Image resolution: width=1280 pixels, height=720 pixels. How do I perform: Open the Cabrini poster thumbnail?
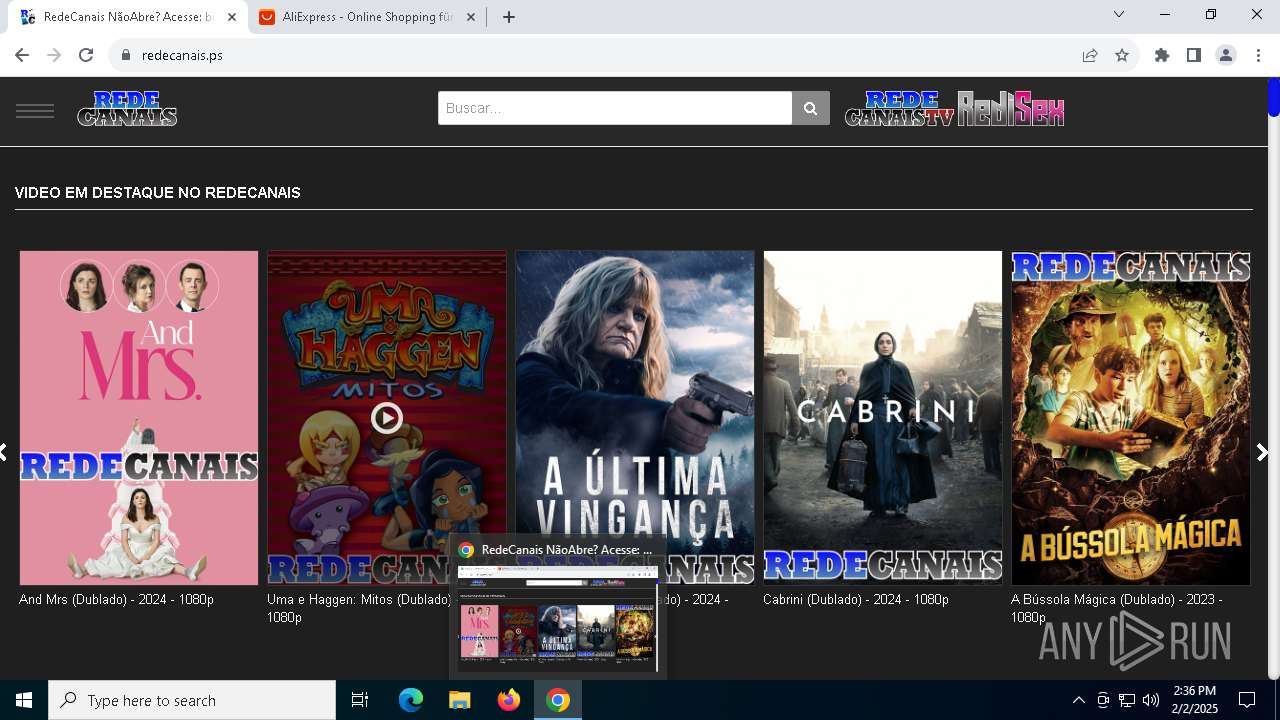click(x=883, y=418)
